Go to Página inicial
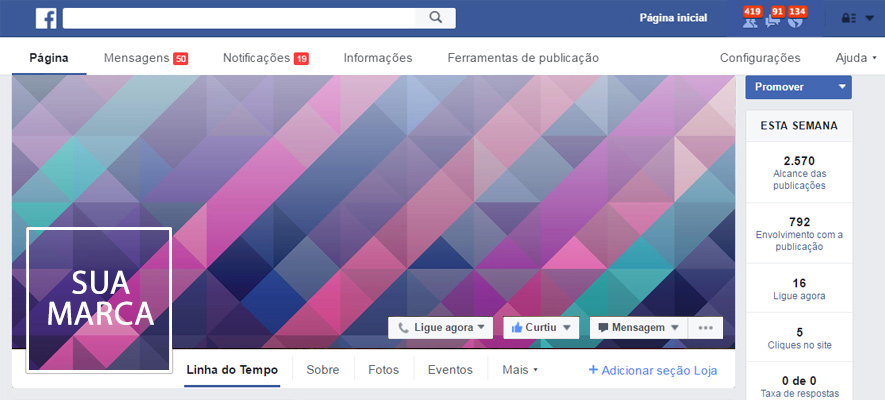The image size is (885, 400). click(x=673, y=18)
